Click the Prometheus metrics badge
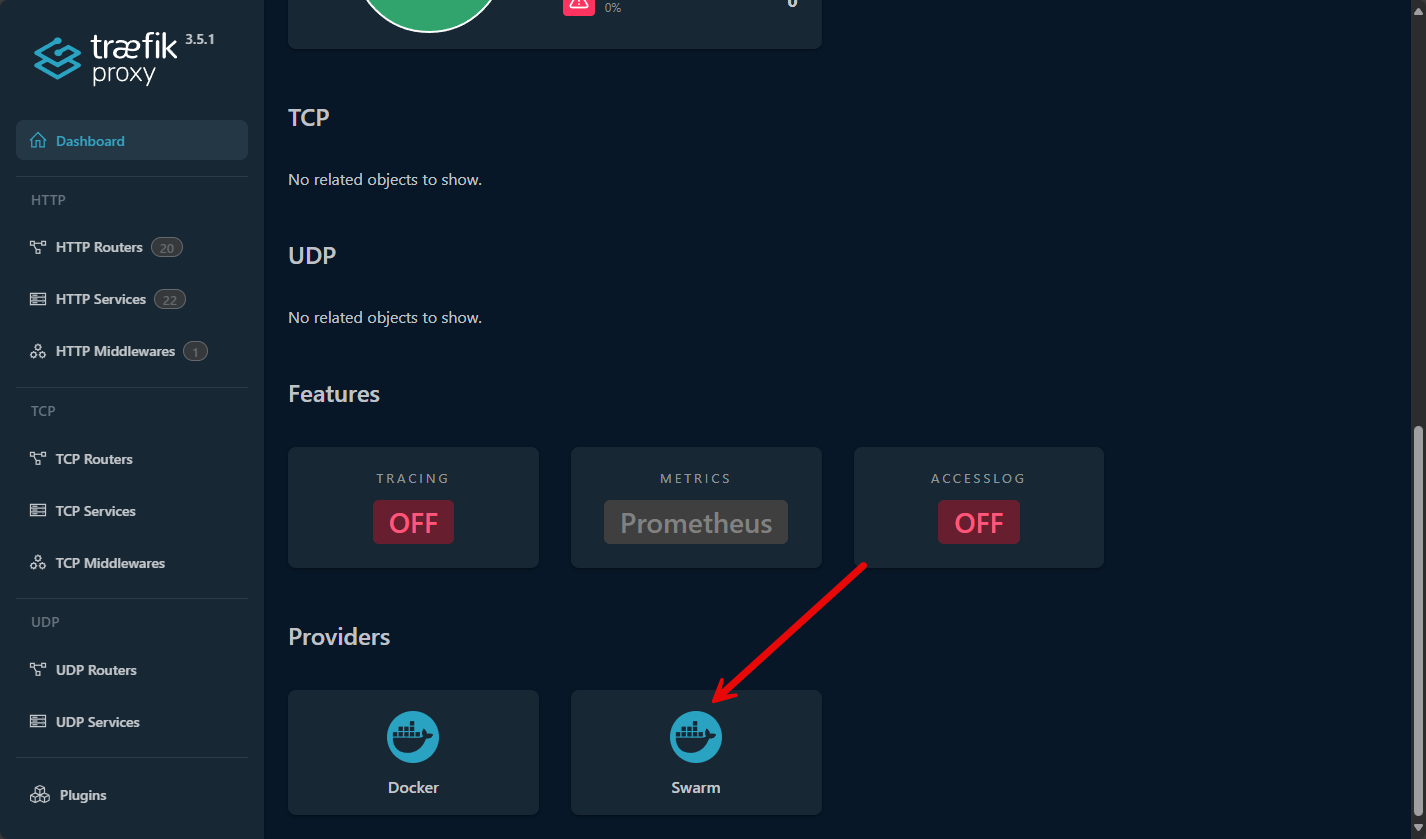This screenshot has height=839, width=1426. tap(696, 522)
